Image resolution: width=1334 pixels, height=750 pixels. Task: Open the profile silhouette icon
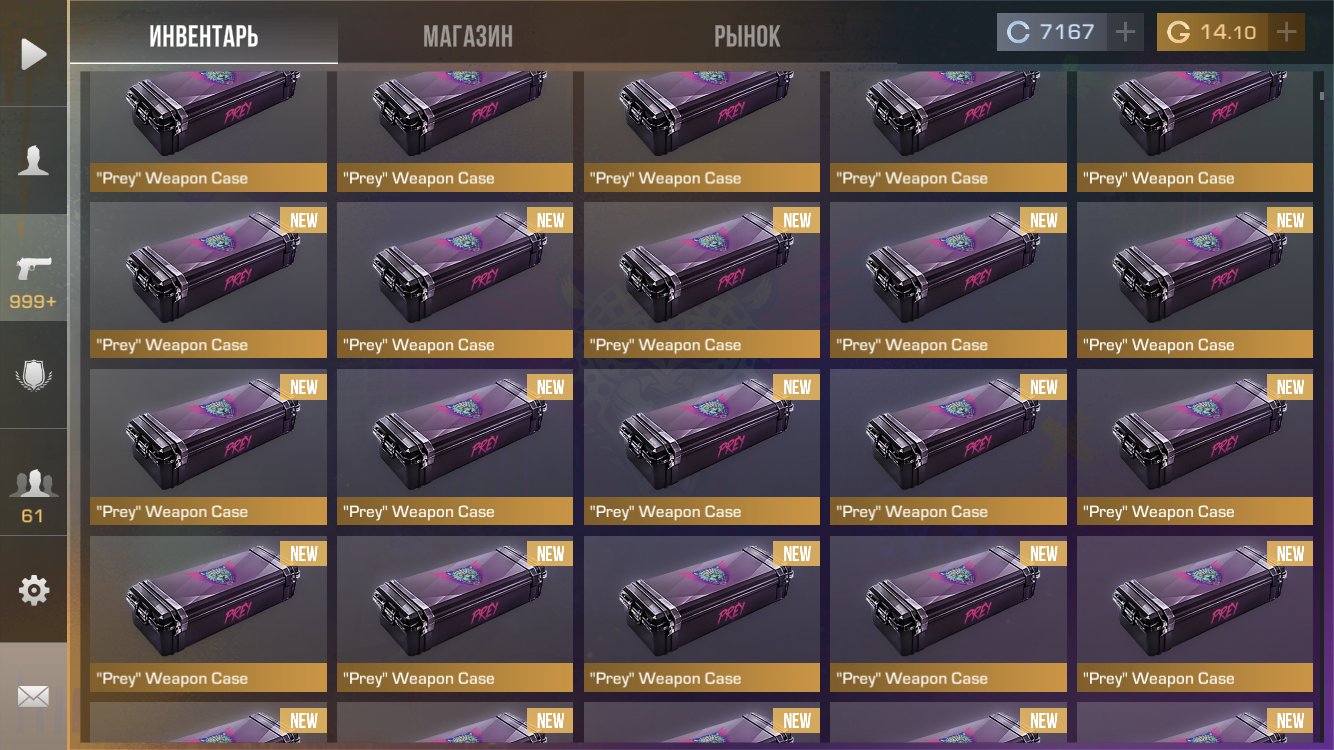(x=34, y=160)
